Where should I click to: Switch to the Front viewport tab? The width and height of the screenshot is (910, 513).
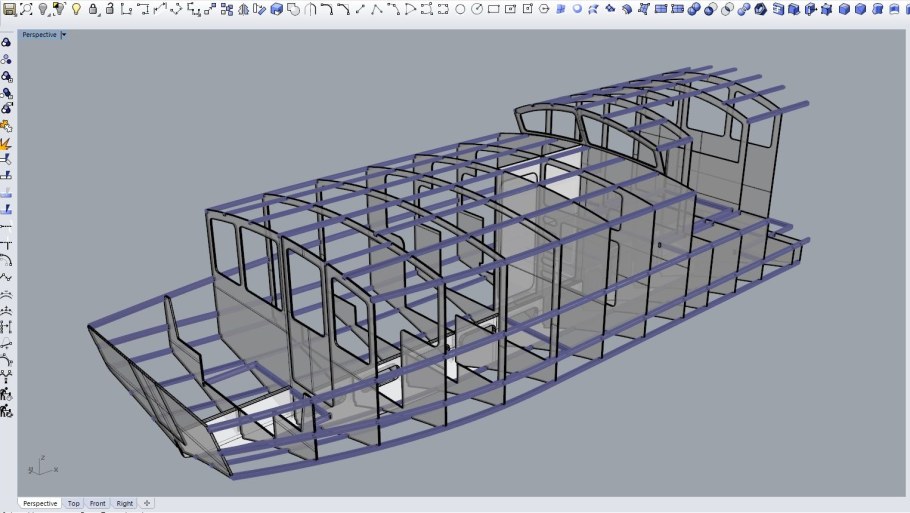pyautogui.click(x=97, y=503)
